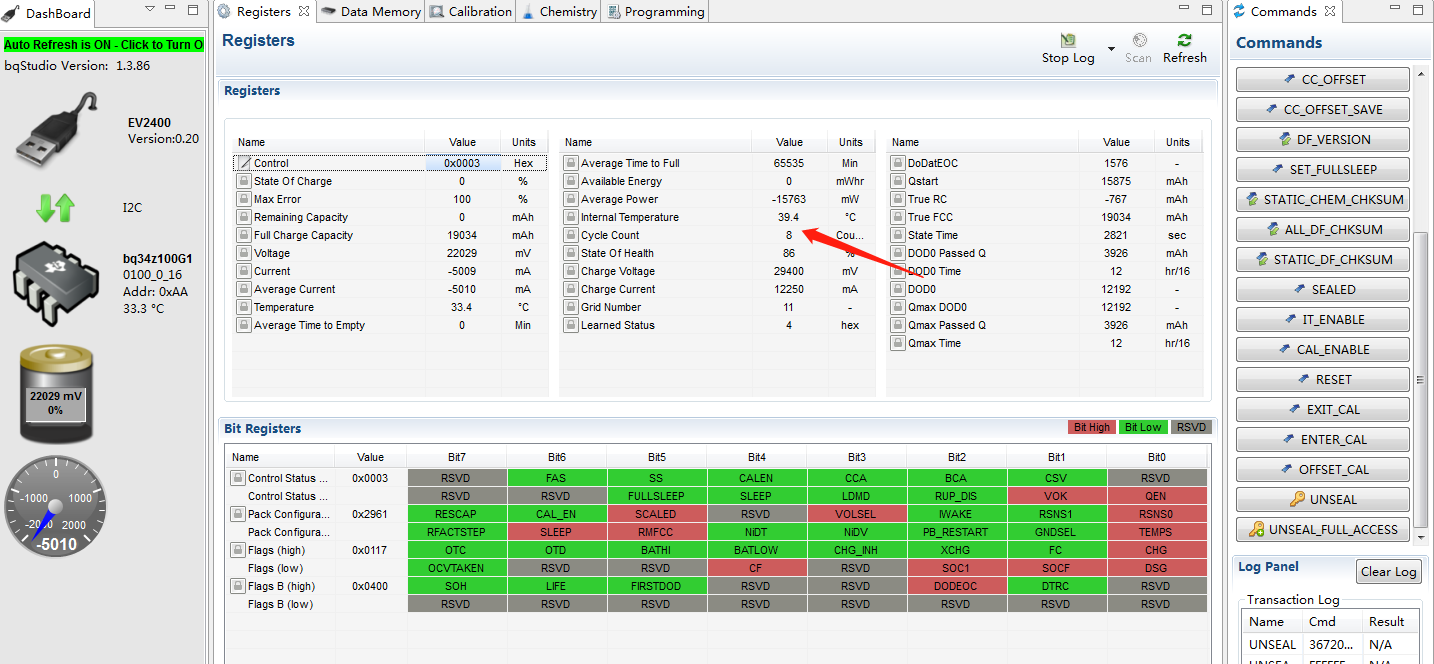The image size is (1434, 664).
Task: Click the Scan icon in the Registers toolbar
Action: coord(1138,40)
